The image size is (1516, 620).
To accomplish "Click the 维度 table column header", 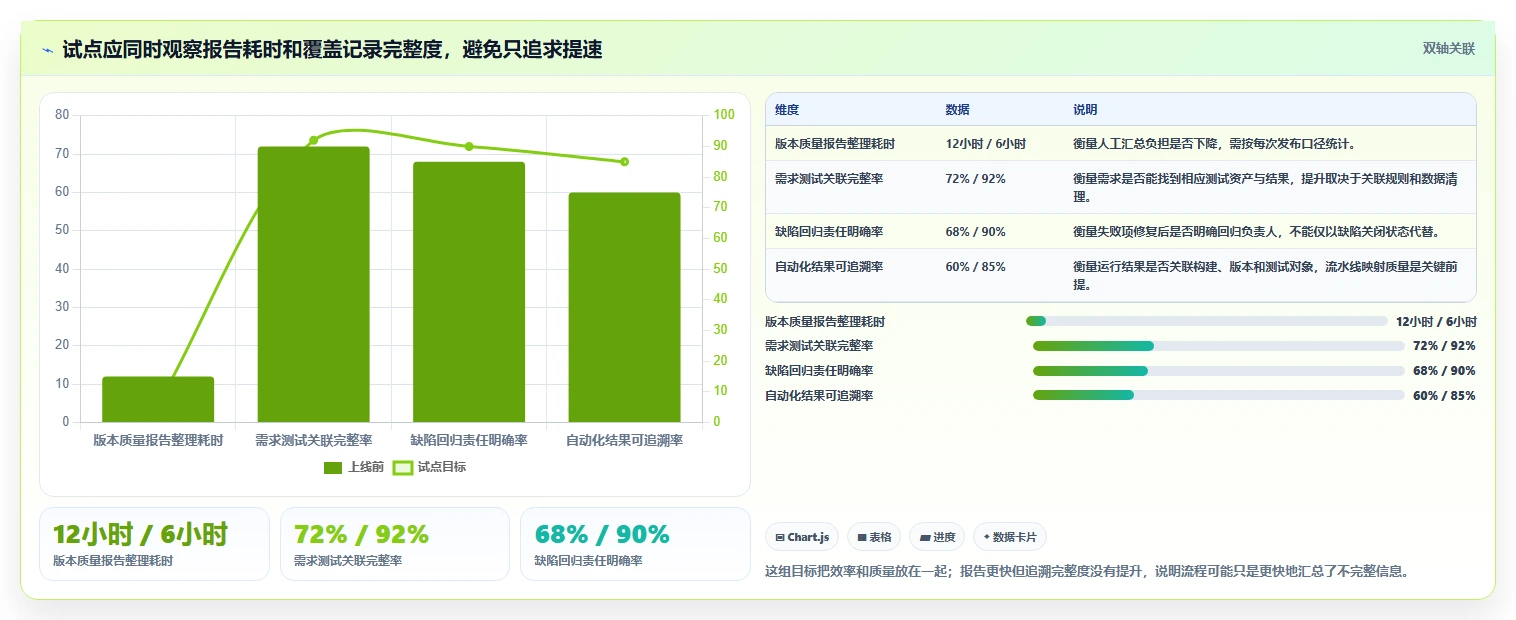I will coord(787,110).
